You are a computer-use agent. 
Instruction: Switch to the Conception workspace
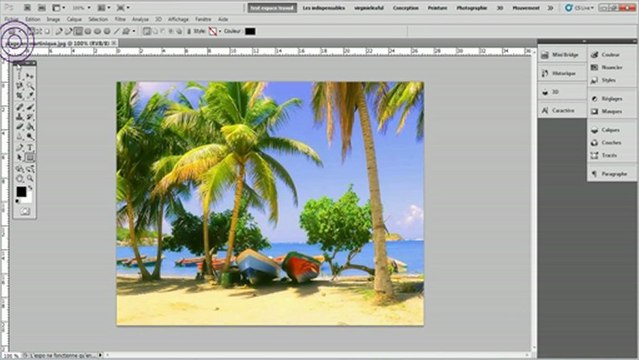tap(405, 8)
